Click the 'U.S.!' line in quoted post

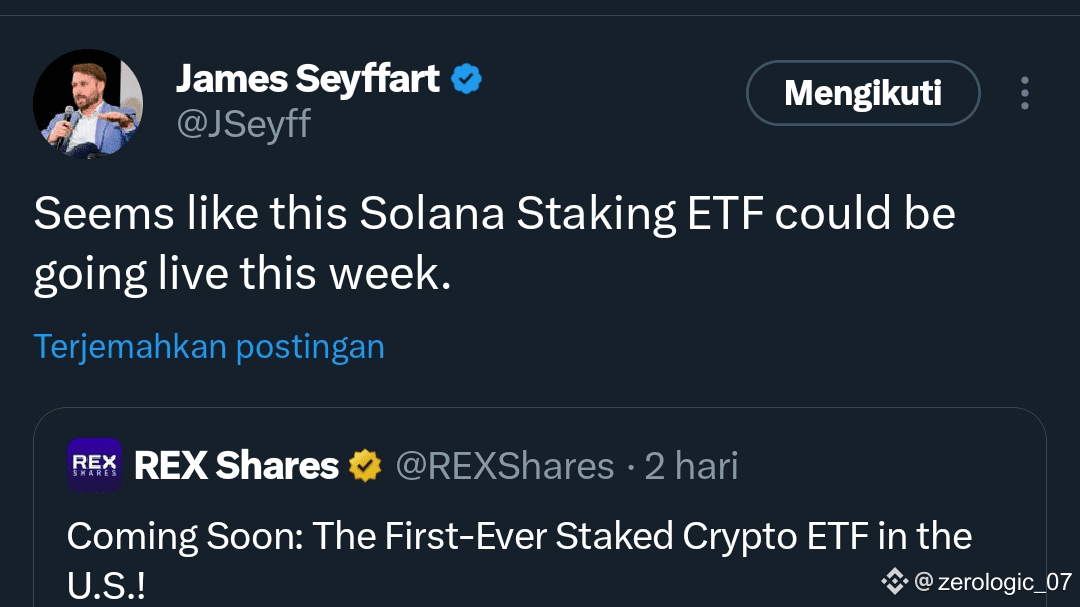tap(106, 587)
